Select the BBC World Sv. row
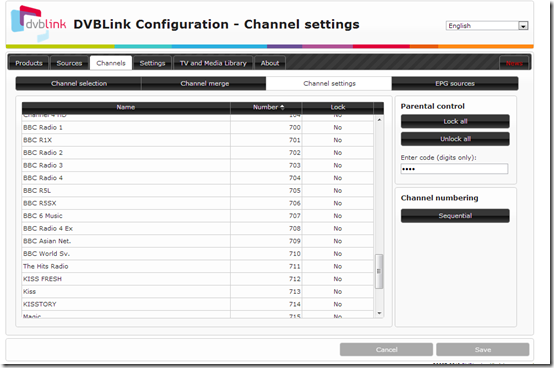The height and width of the screenshot is (368, 554). [198, 254]
